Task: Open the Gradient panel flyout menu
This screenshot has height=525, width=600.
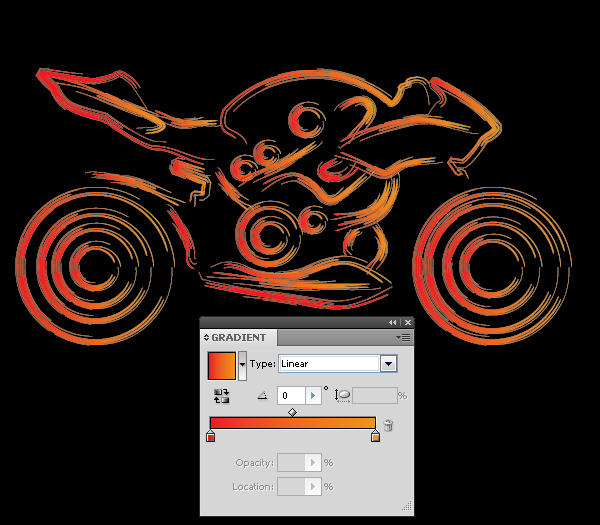Action: point(403,338)
